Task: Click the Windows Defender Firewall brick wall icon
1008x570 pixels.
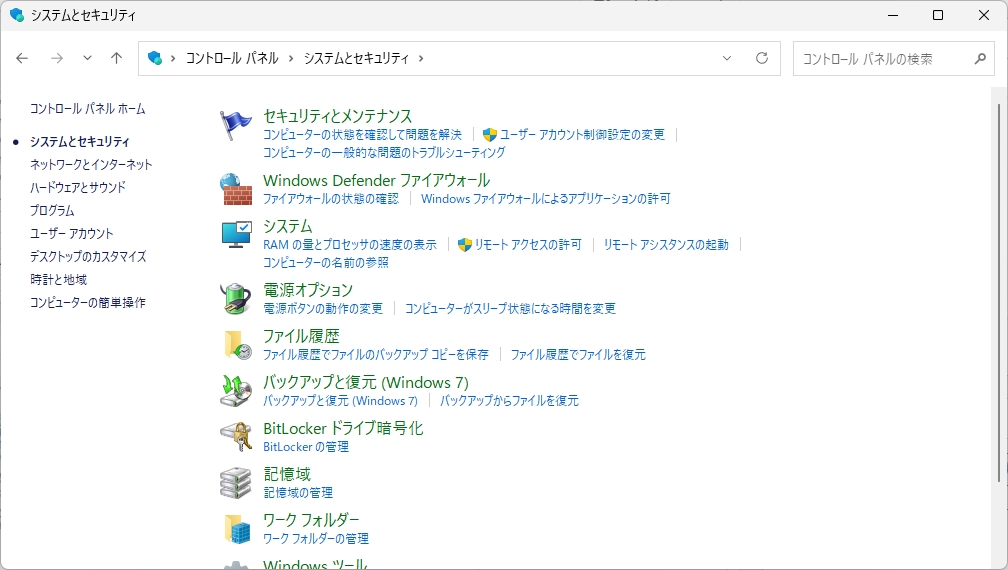Action: 237,189
